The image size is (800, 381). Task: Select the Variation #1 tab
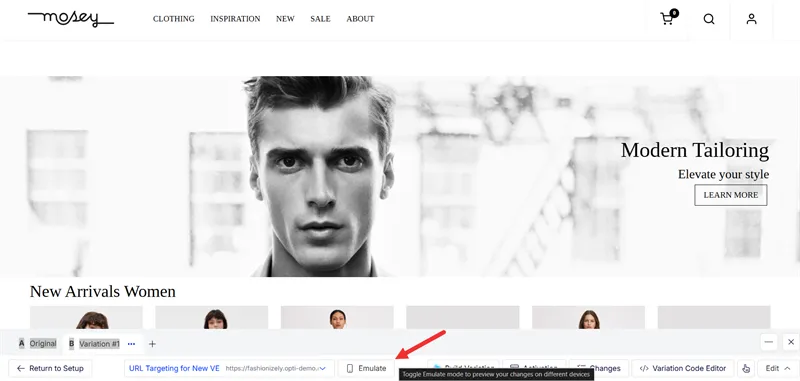coord(94,343)
